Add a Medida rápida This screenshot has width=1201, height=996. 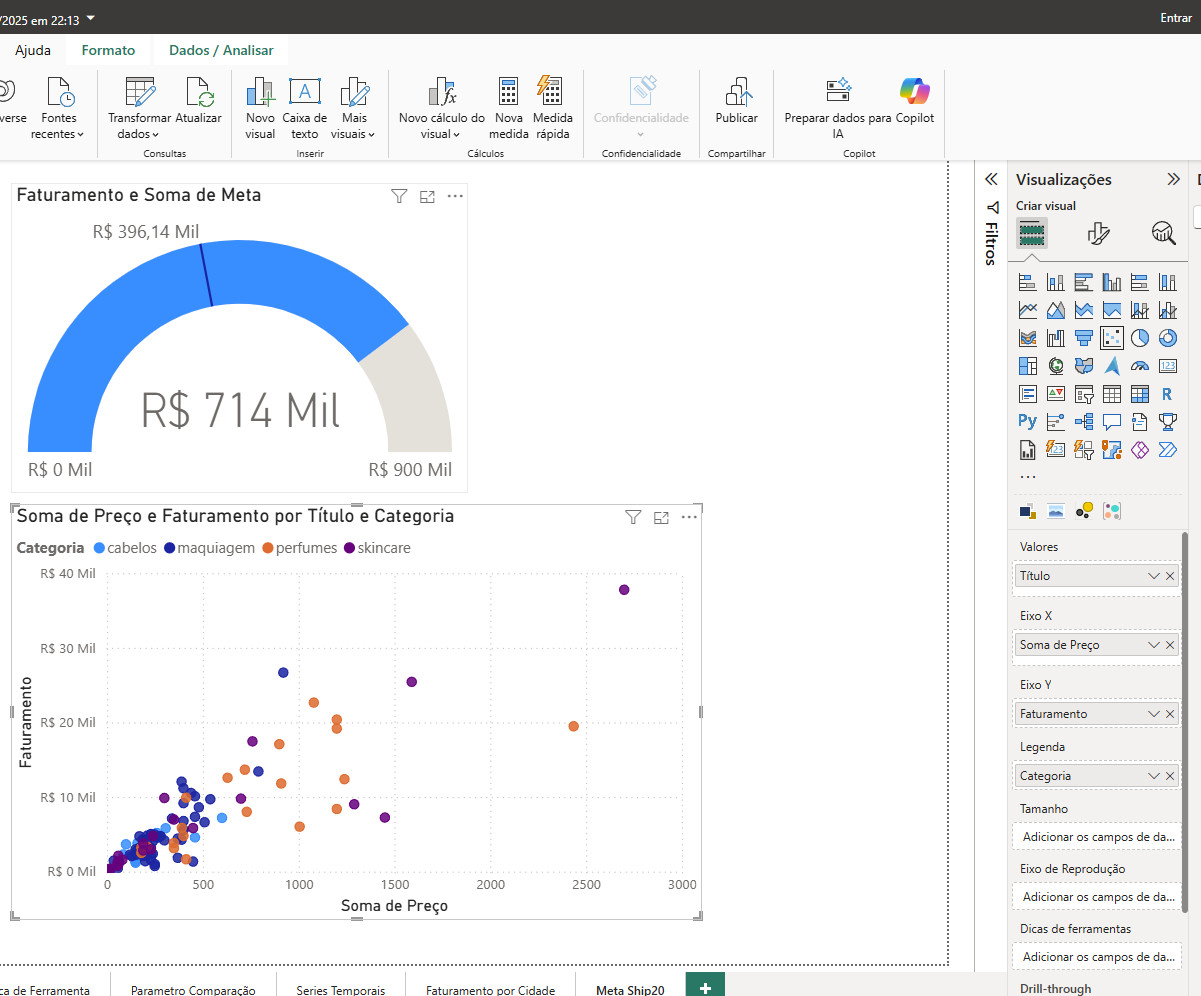click(552, 108)
